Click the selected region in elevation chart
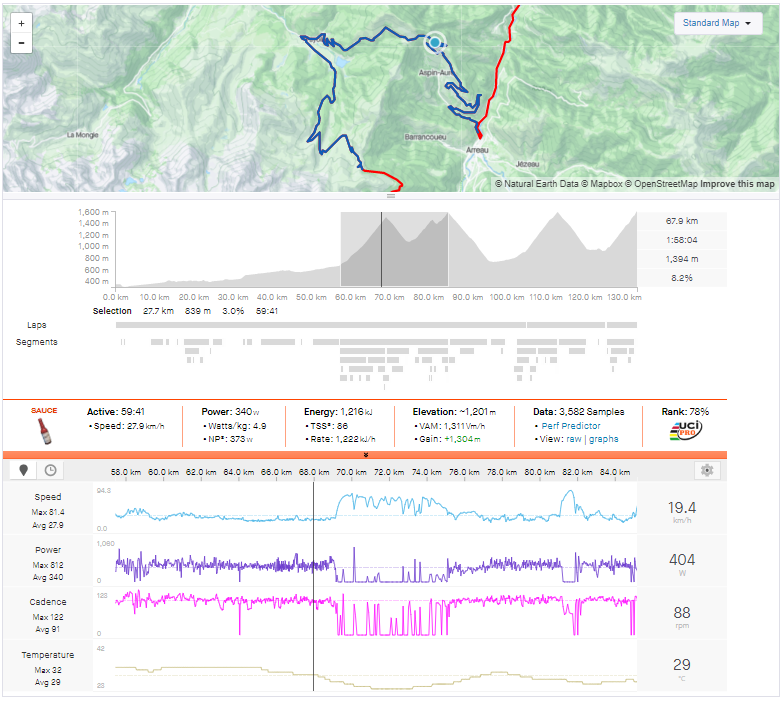Image resolution: width=782 pixels, height=701 pixels. [394, 250]
